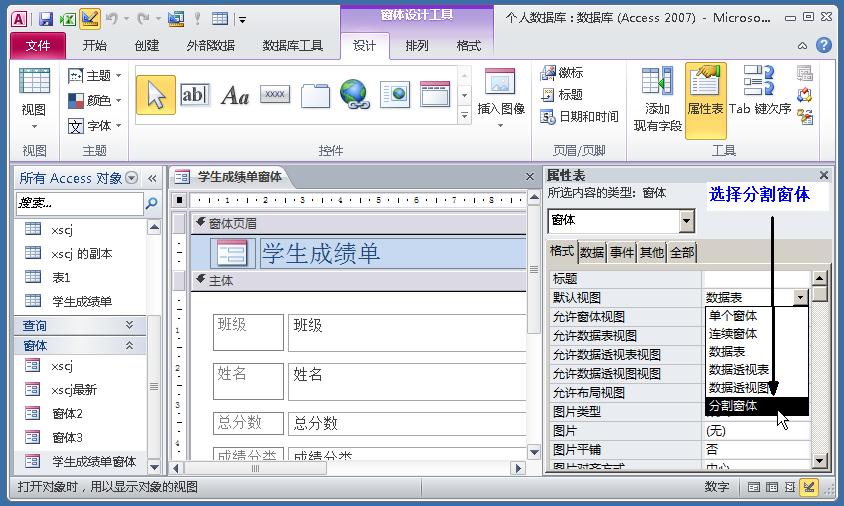Click the 图片 property value (无)
This screenshot has width=844, height=506.
click(756, 431)
